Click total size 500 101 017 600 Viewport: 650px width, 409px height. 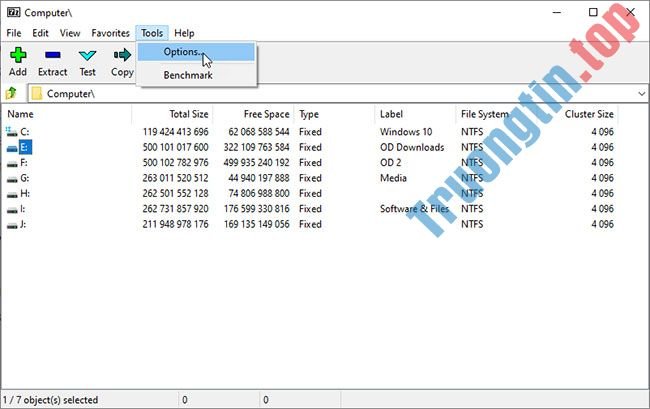(x=175, y=147)
